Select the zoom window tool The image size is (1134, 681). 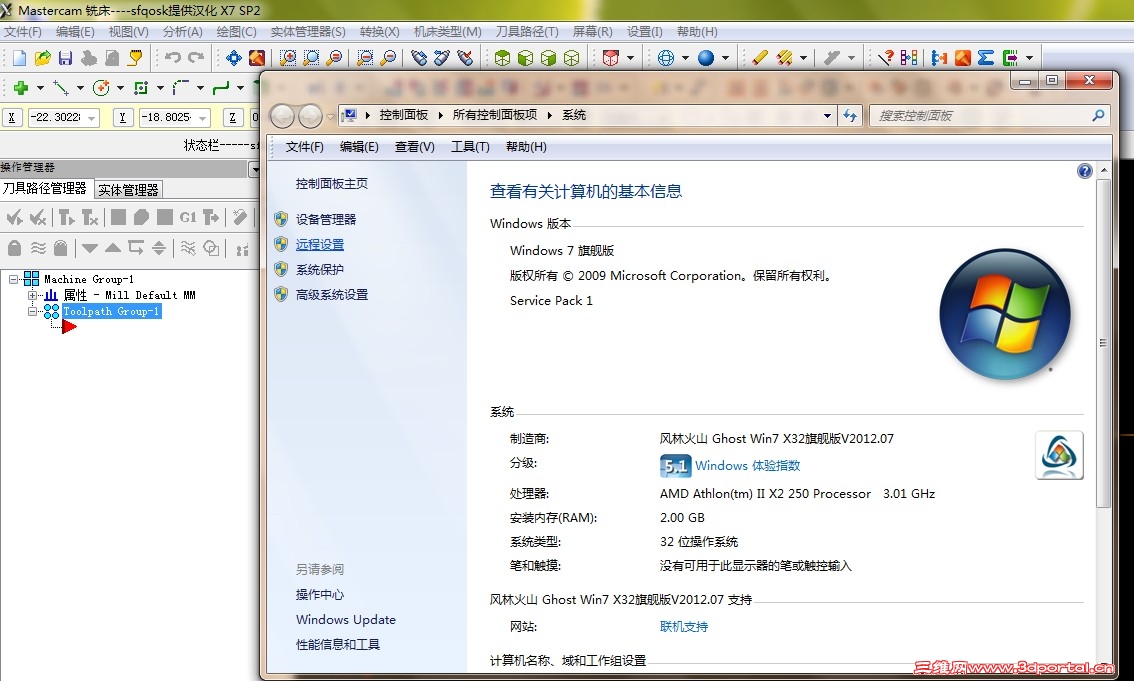[x=286, y=57]
